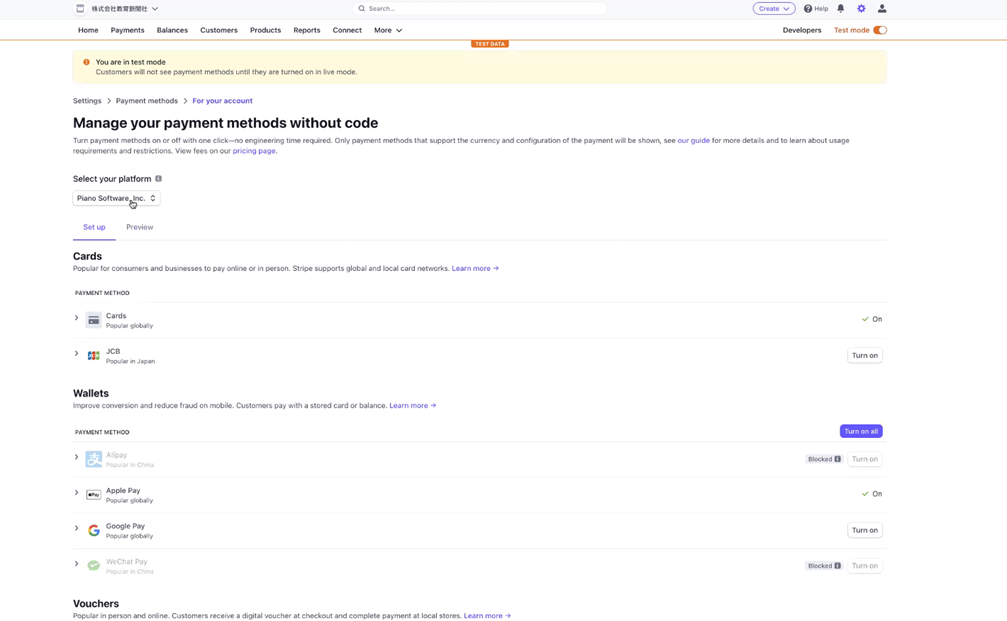The width and height of the screenshot is (1007, 621).
Task: Open the More menu dropdown
Action: click(388, 30)
